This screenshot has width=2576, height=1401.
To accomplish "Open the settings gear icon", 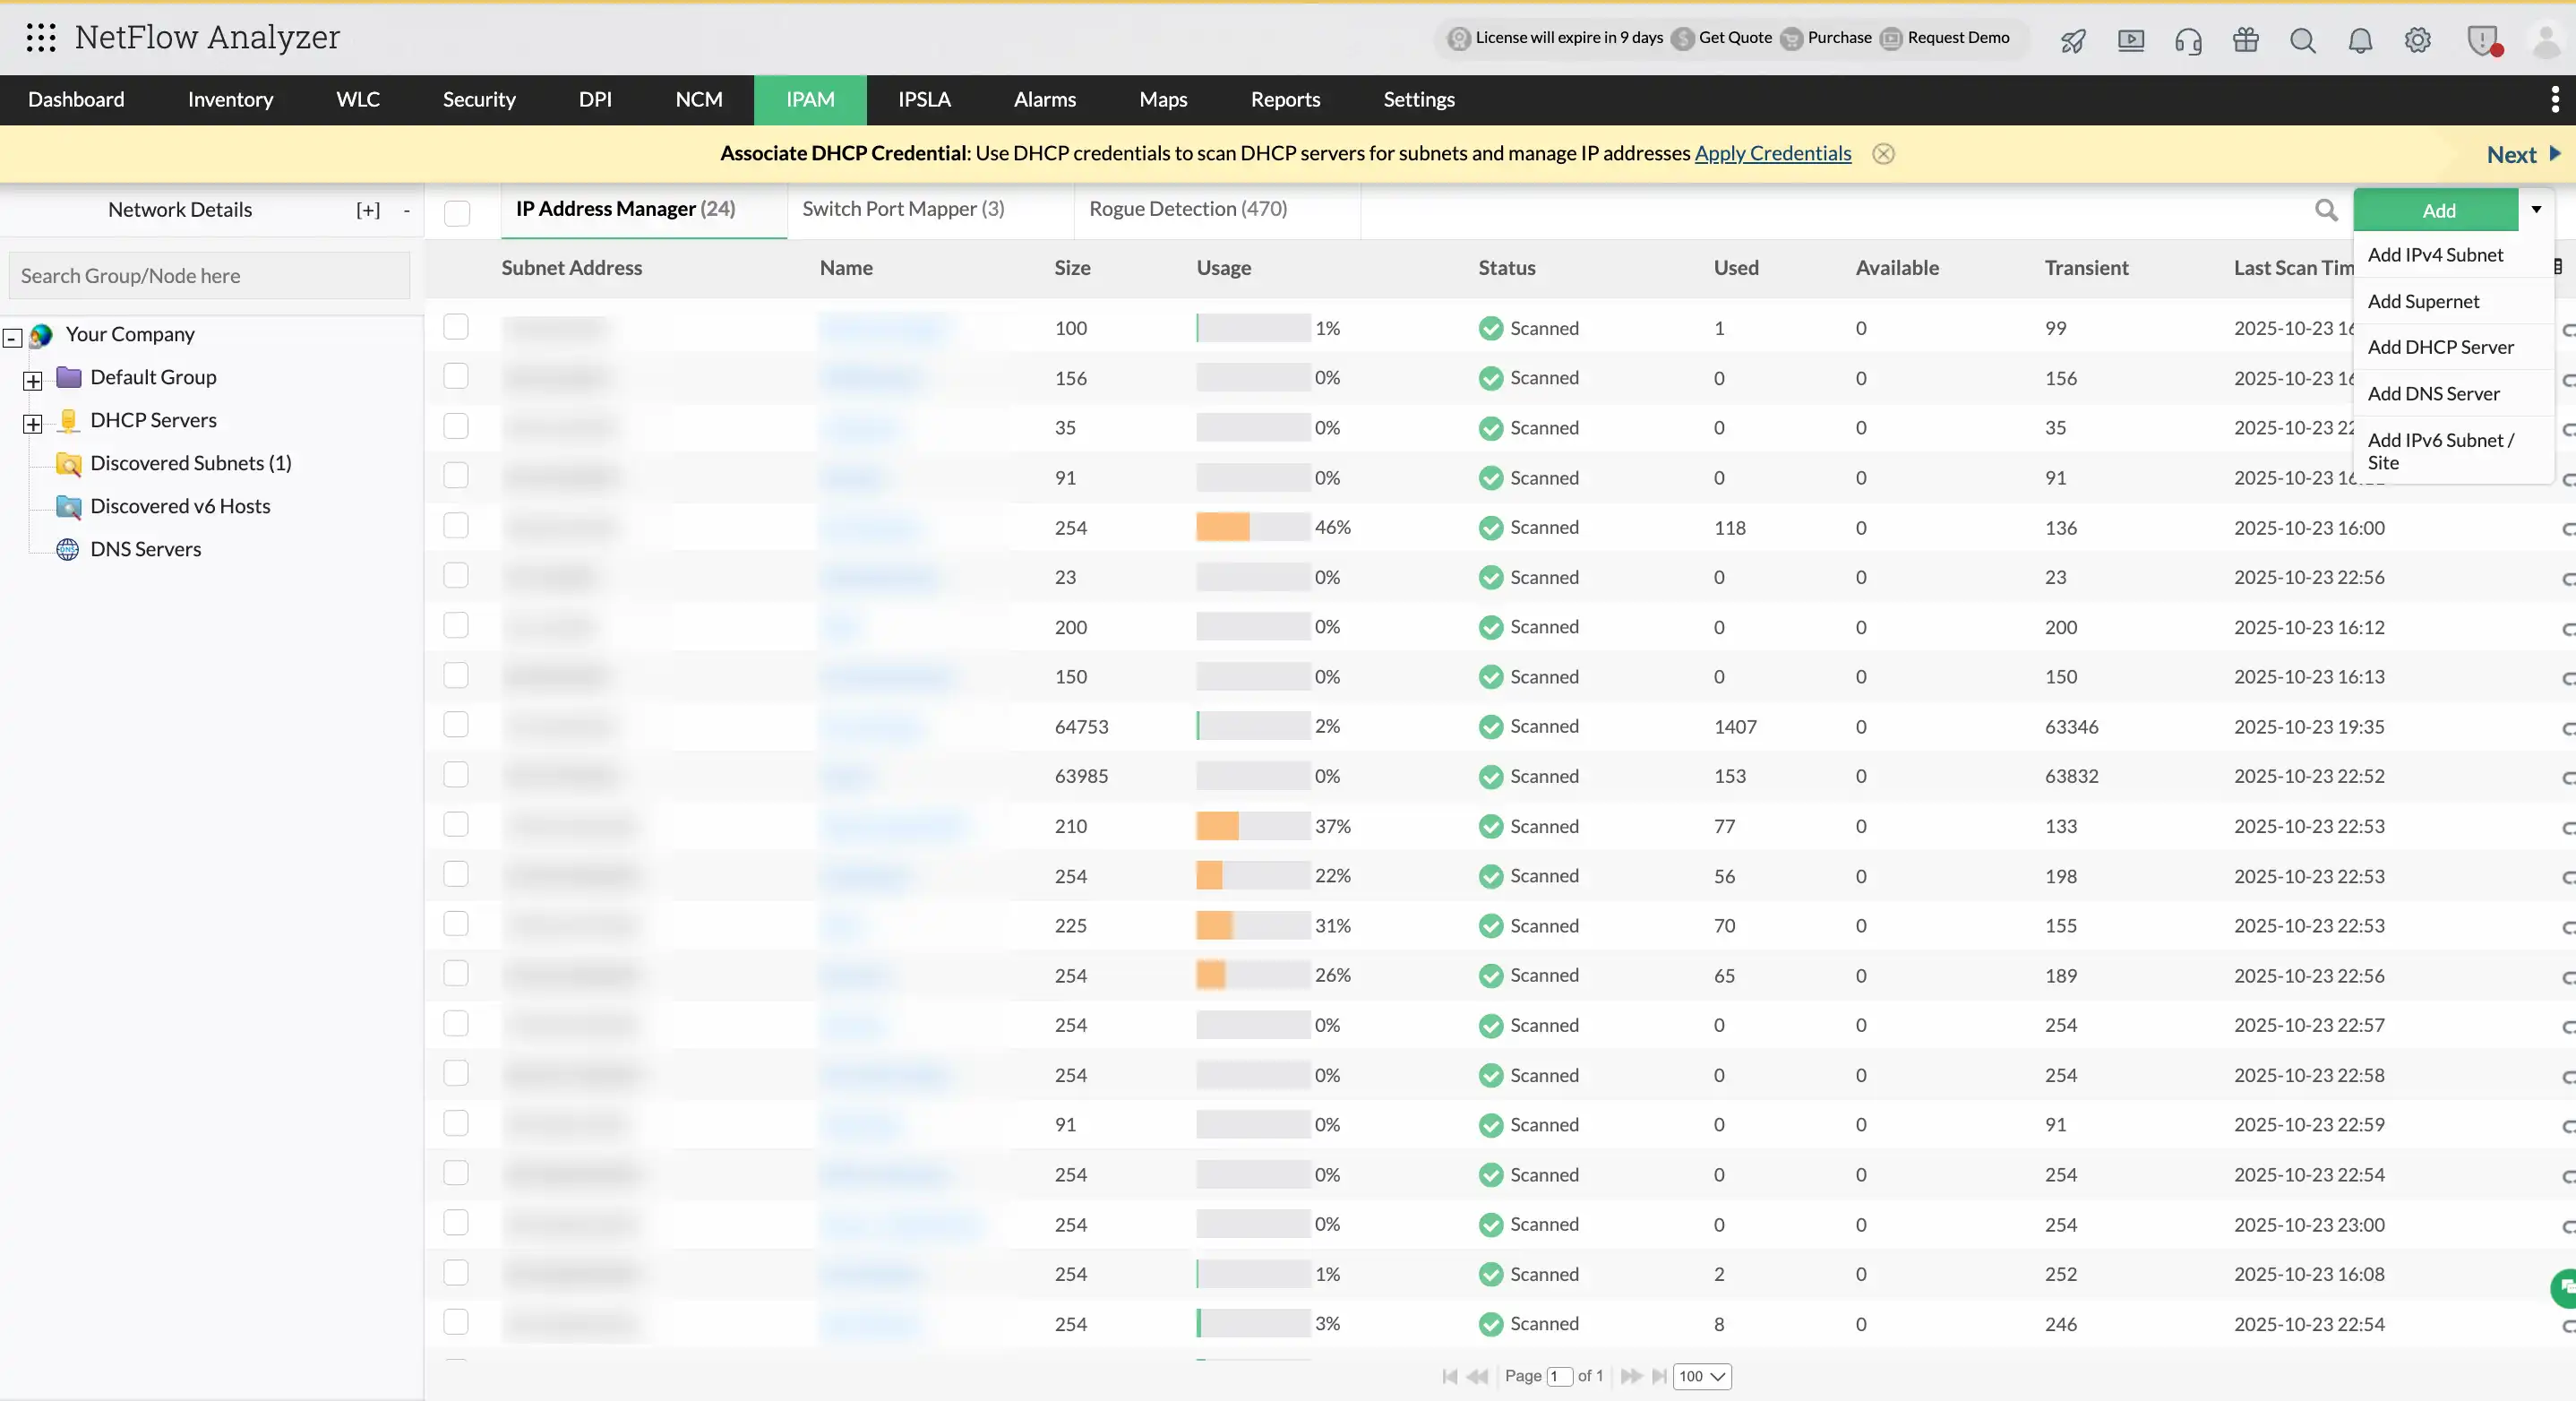I will pos(2417,40).
